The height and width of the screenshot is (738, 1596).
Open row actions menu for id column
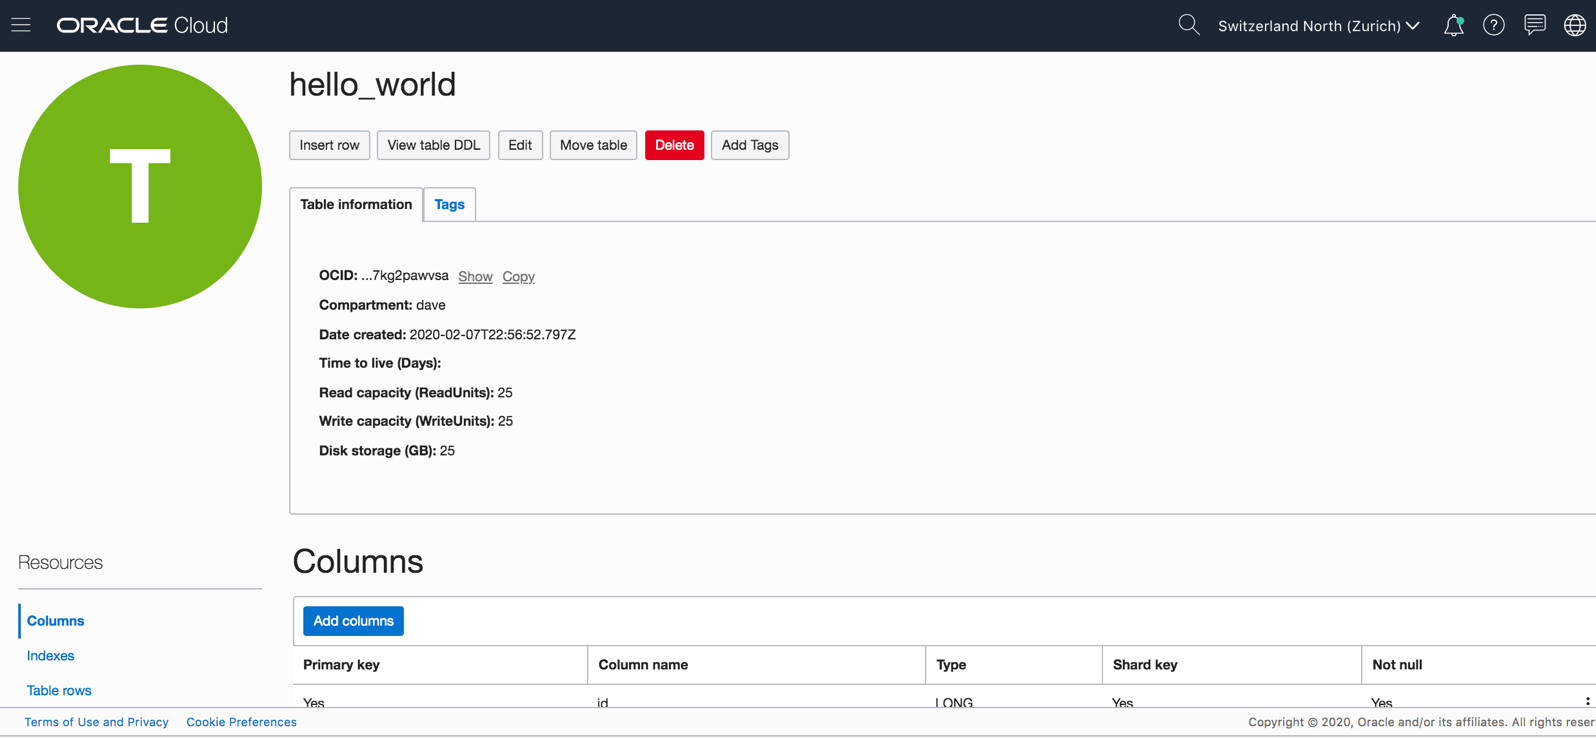[1587, 702]
